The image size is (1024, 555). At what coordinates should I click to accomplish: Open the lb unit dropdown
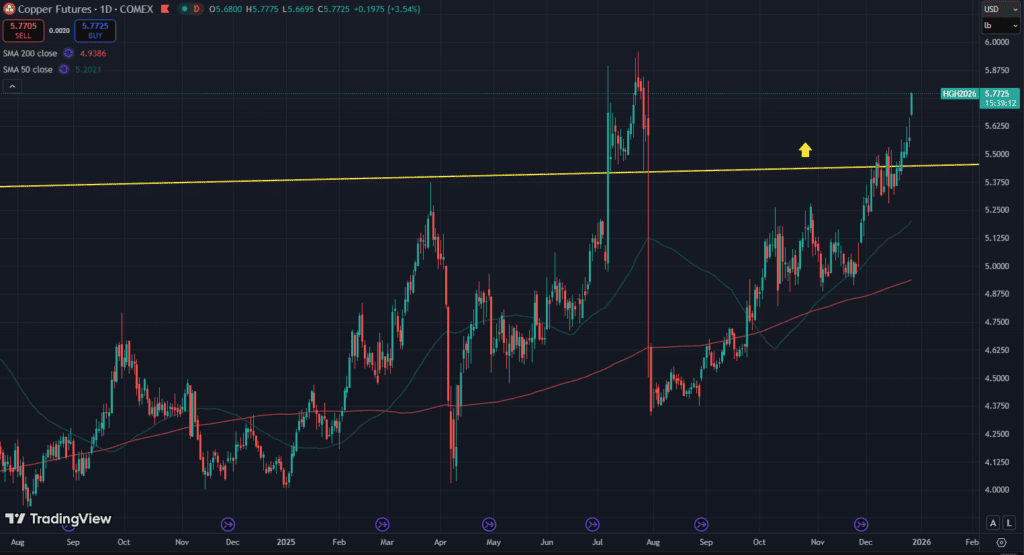point(998,25)
